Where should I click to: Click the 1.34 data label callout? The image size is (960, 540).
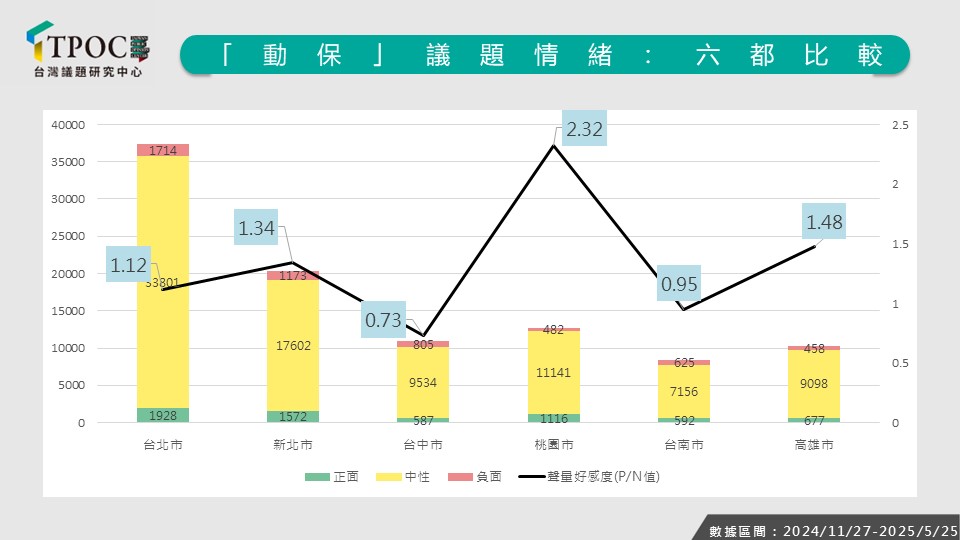[x=256, y=228]
